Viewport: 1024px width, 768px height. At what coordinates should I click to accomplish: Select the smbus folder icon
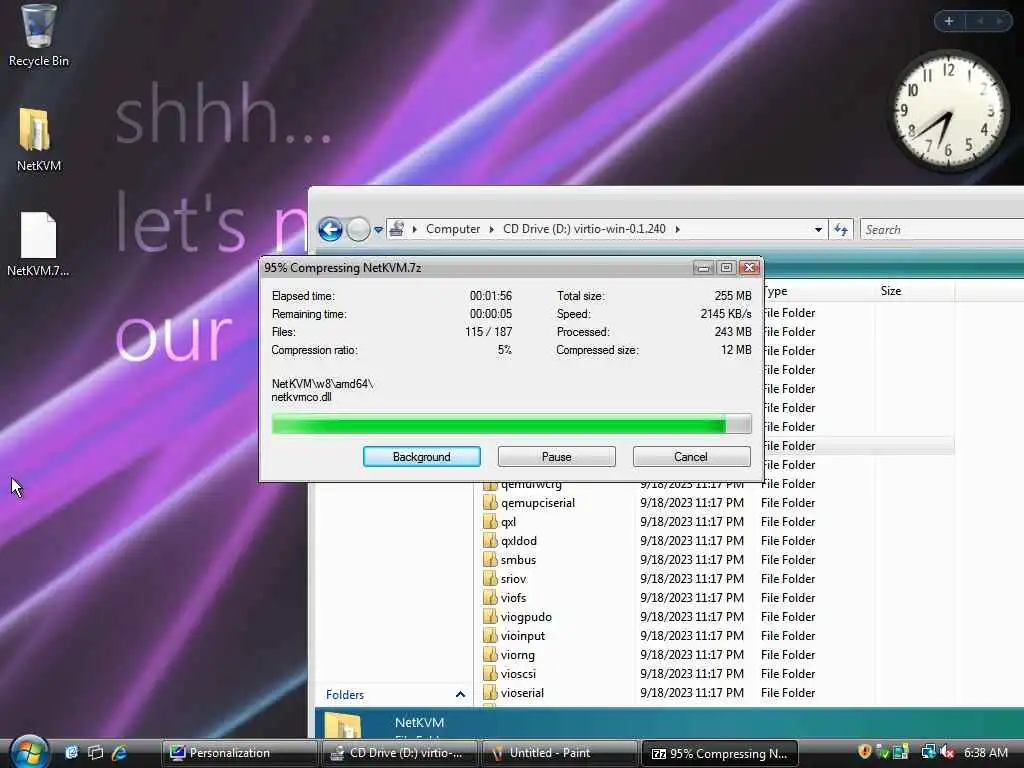490,560
